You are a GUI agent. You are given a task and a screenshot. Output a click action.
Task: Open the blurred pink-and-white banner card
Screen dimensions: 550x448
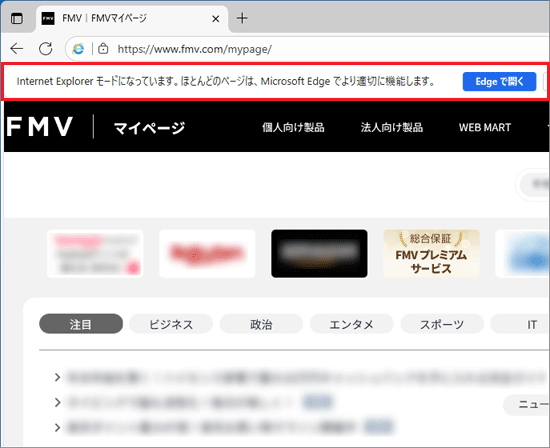point(95,254)
